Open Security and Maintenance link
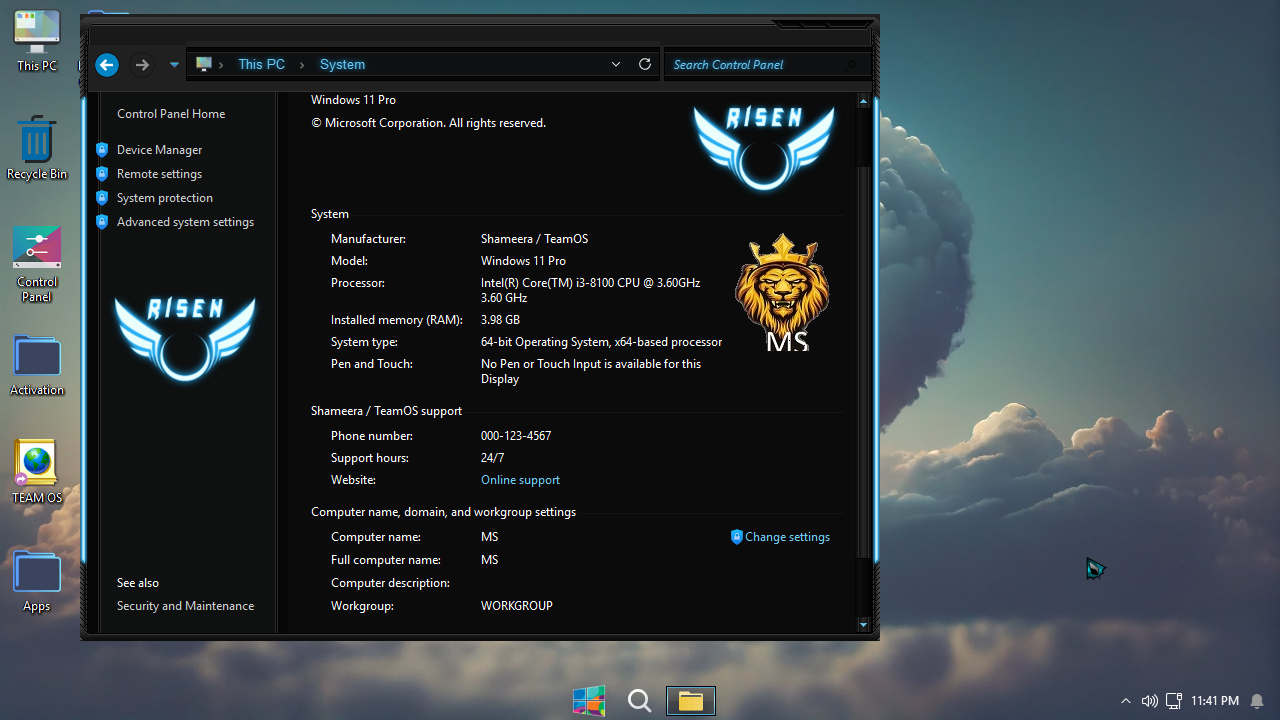 pos(185,606)
